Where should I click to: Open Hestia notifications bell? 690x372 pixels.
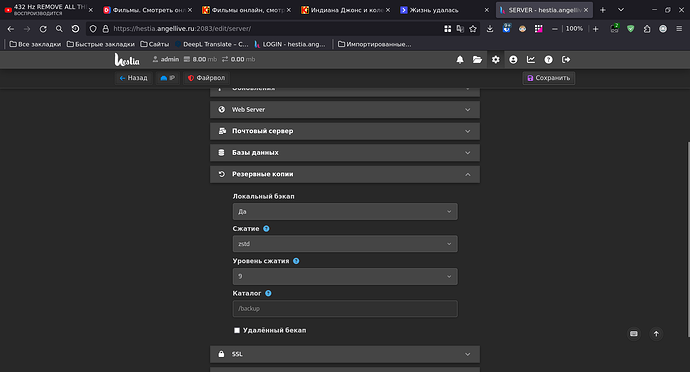click(460, 59)
